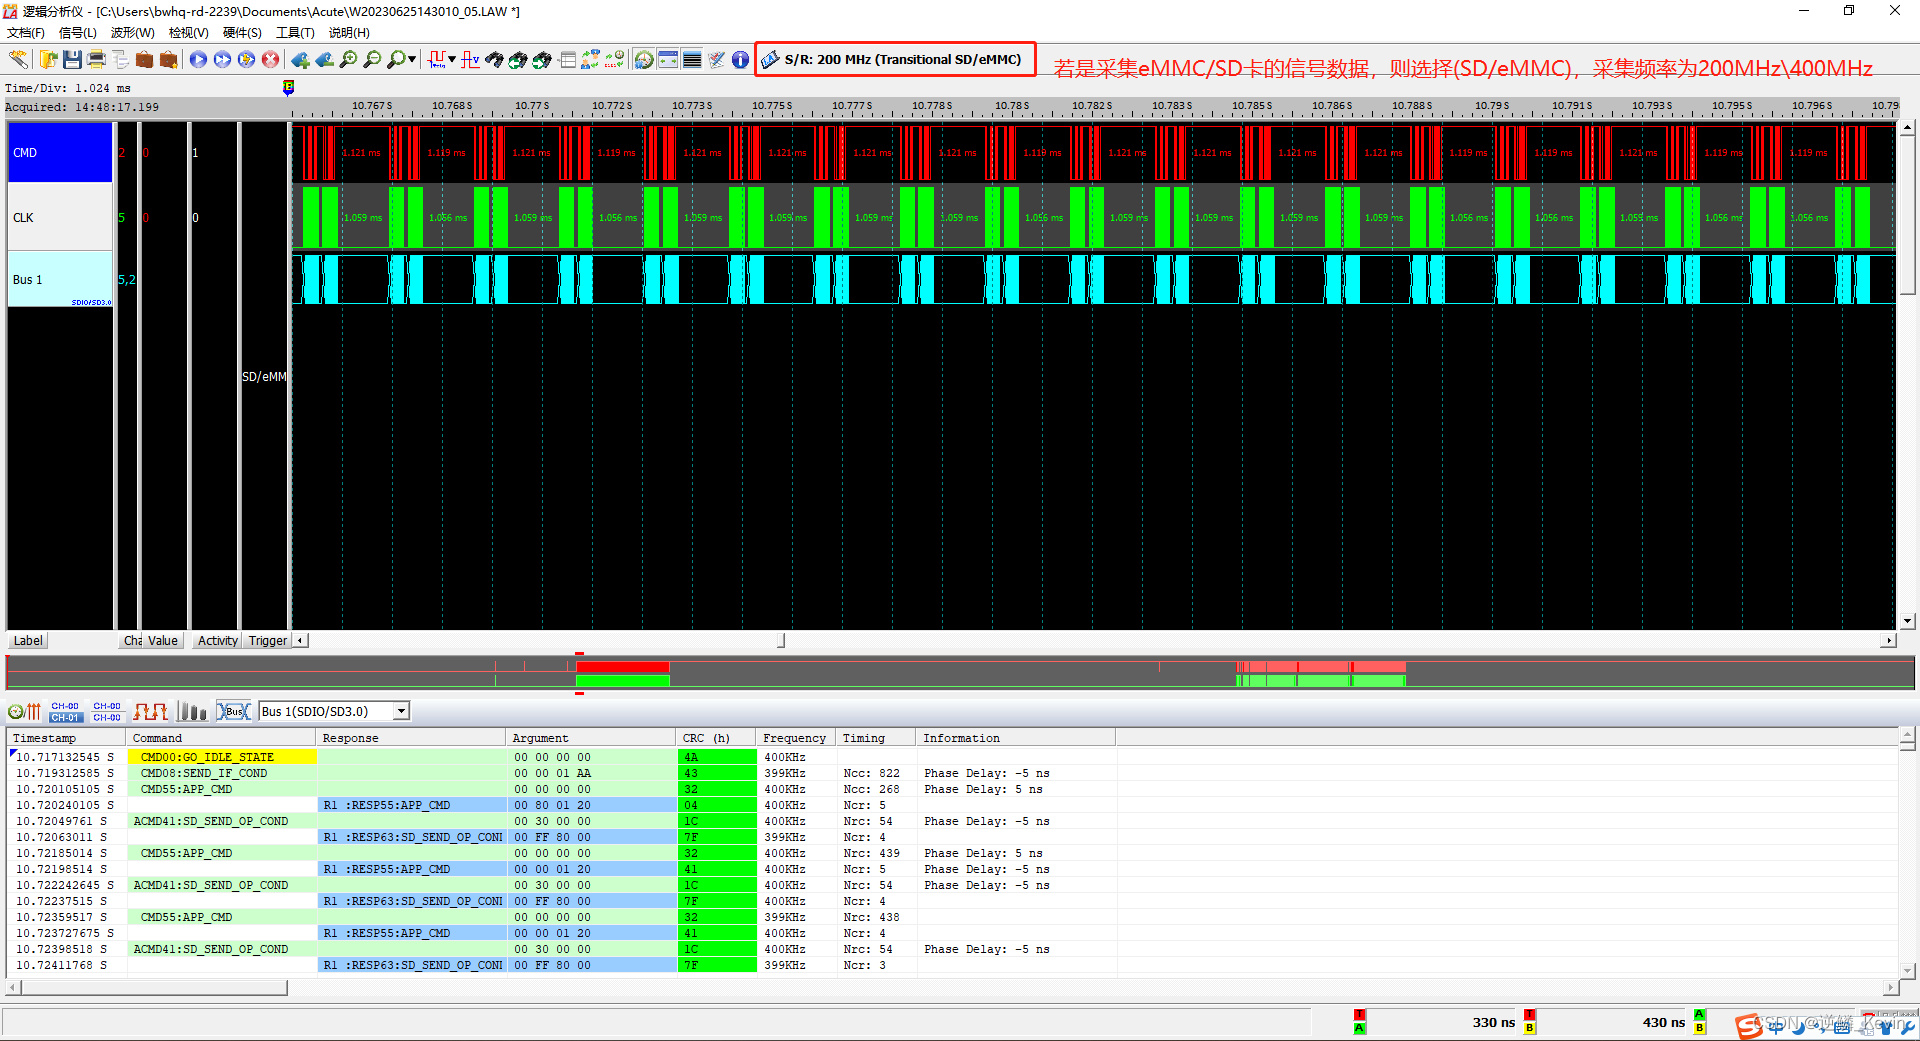Click the decode table horizontal scrollbar thumb
1920x1041 pixels.
[155, 988]
